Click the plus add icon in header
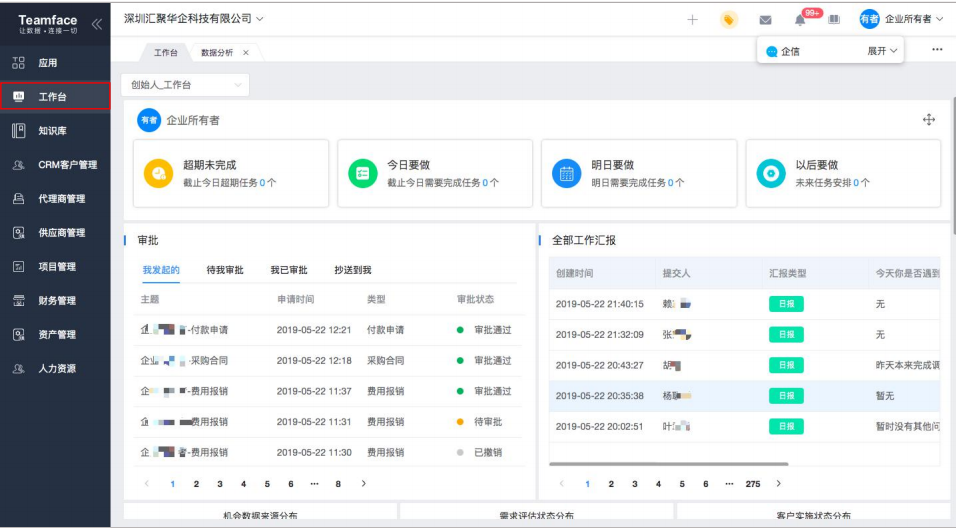The height and width of the screenshot is (528, 956). pyautogui.click(x=692, y=20)
